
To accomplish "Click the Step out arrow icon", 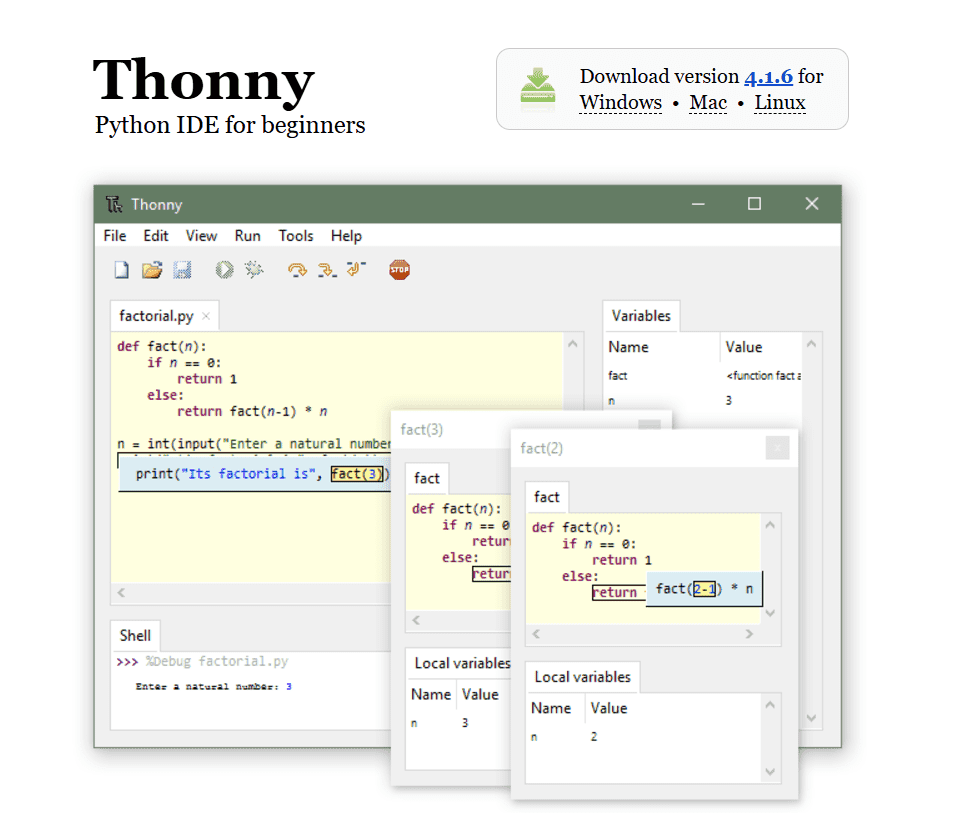I will 356,269.
